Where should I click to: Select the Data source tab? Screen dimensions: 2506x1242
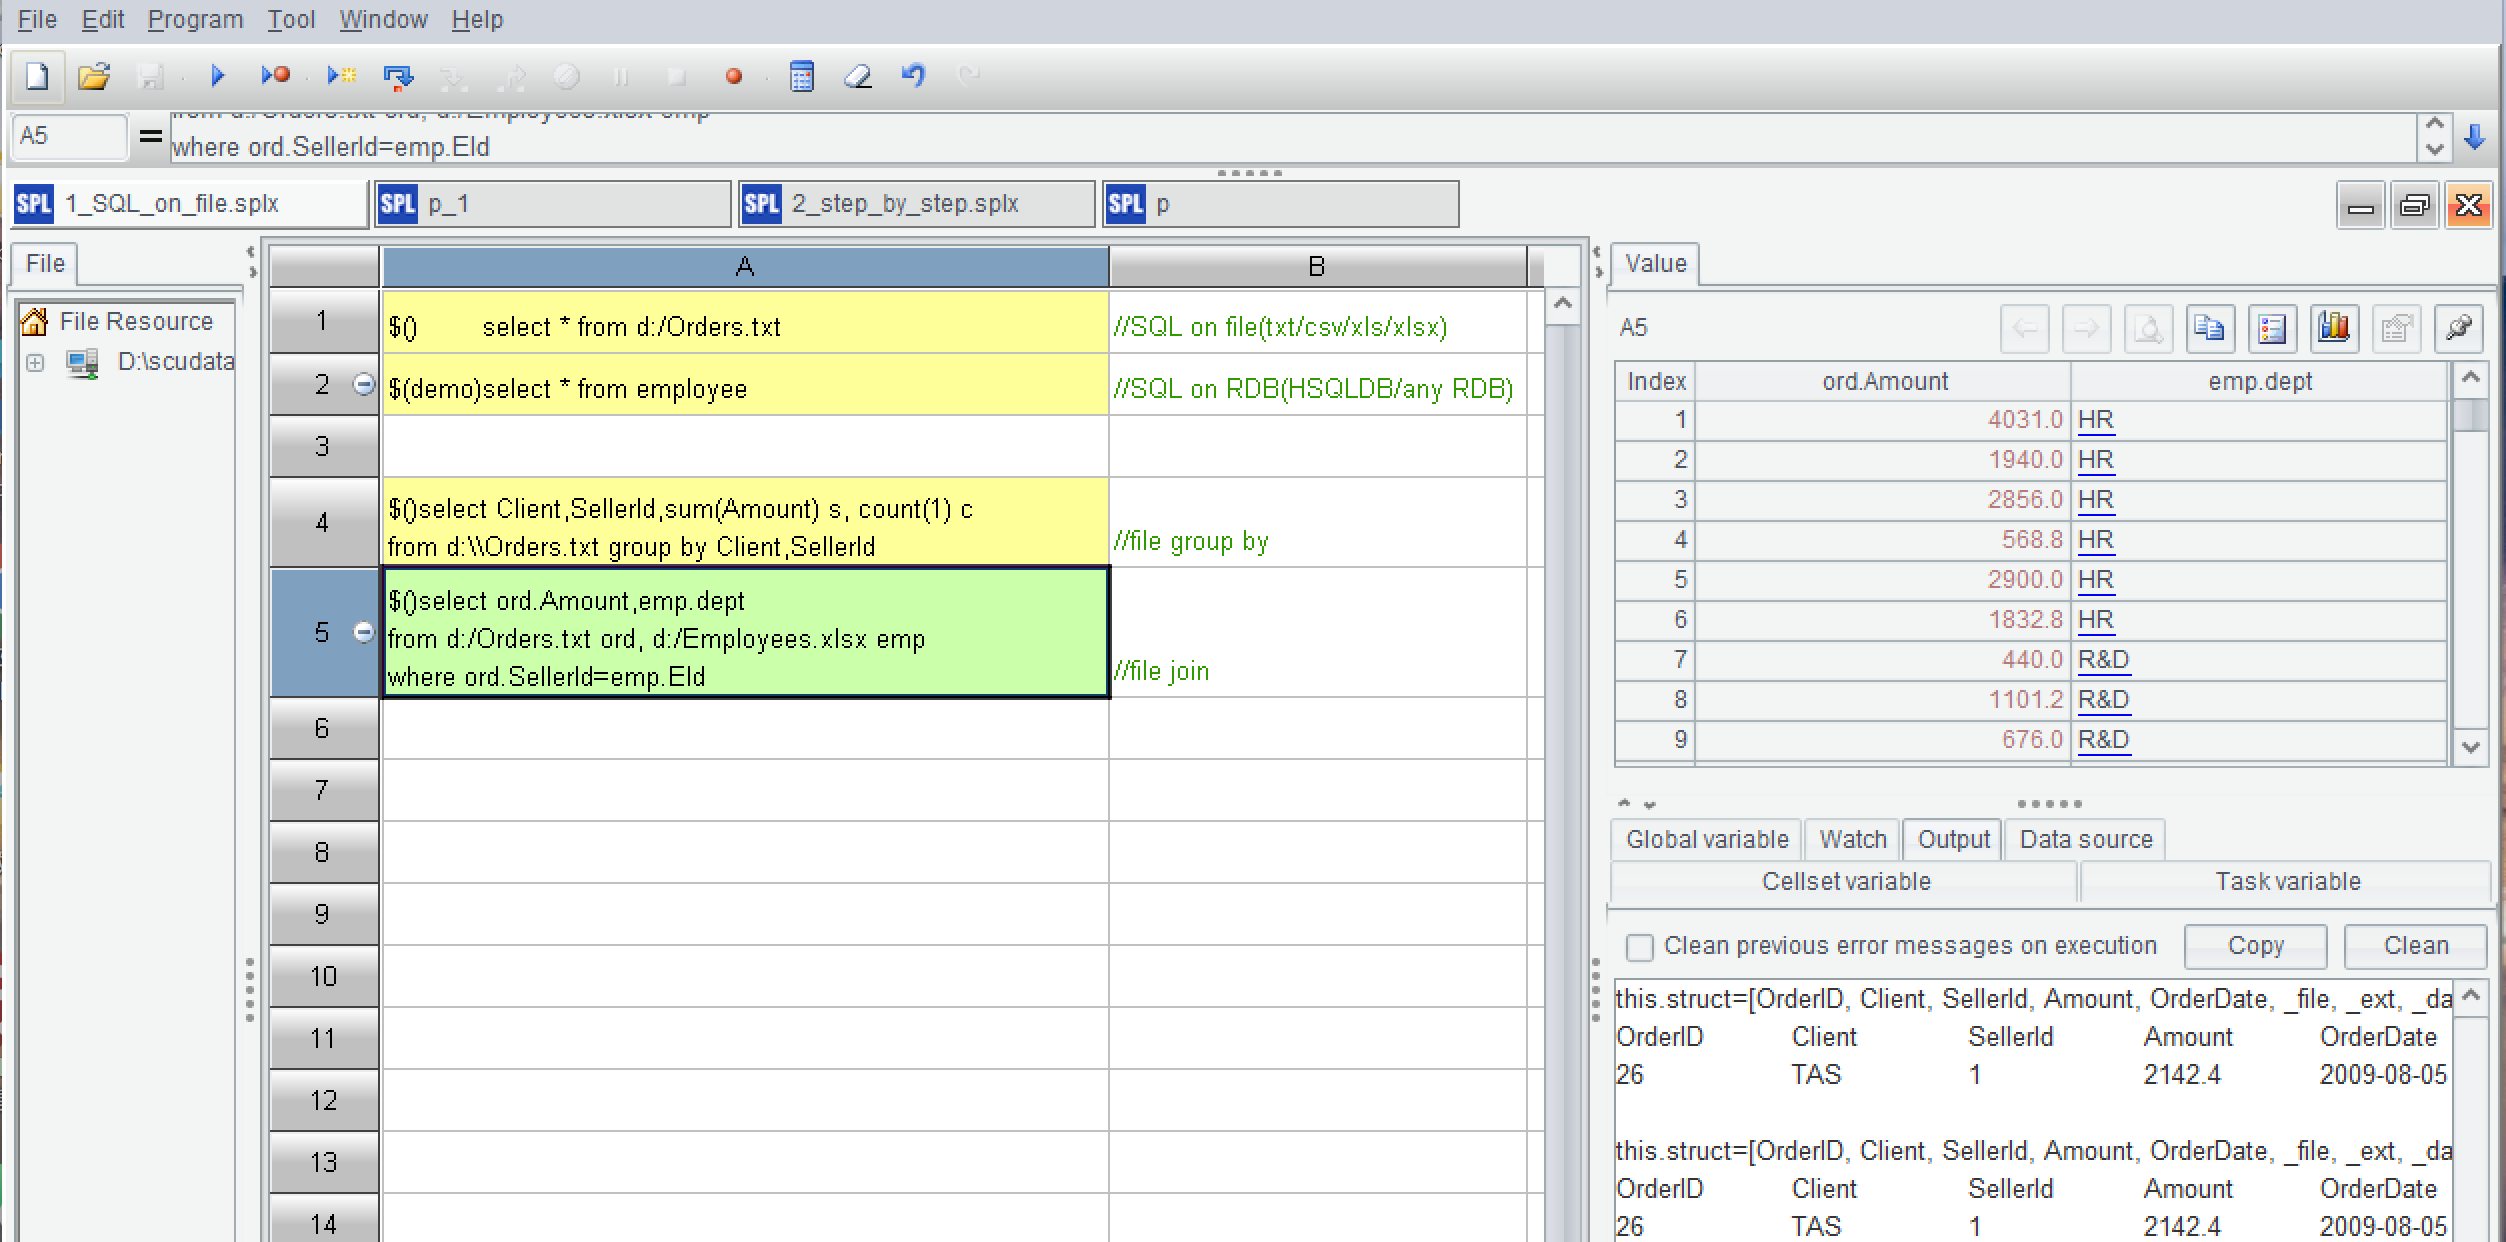[2085, 839]
